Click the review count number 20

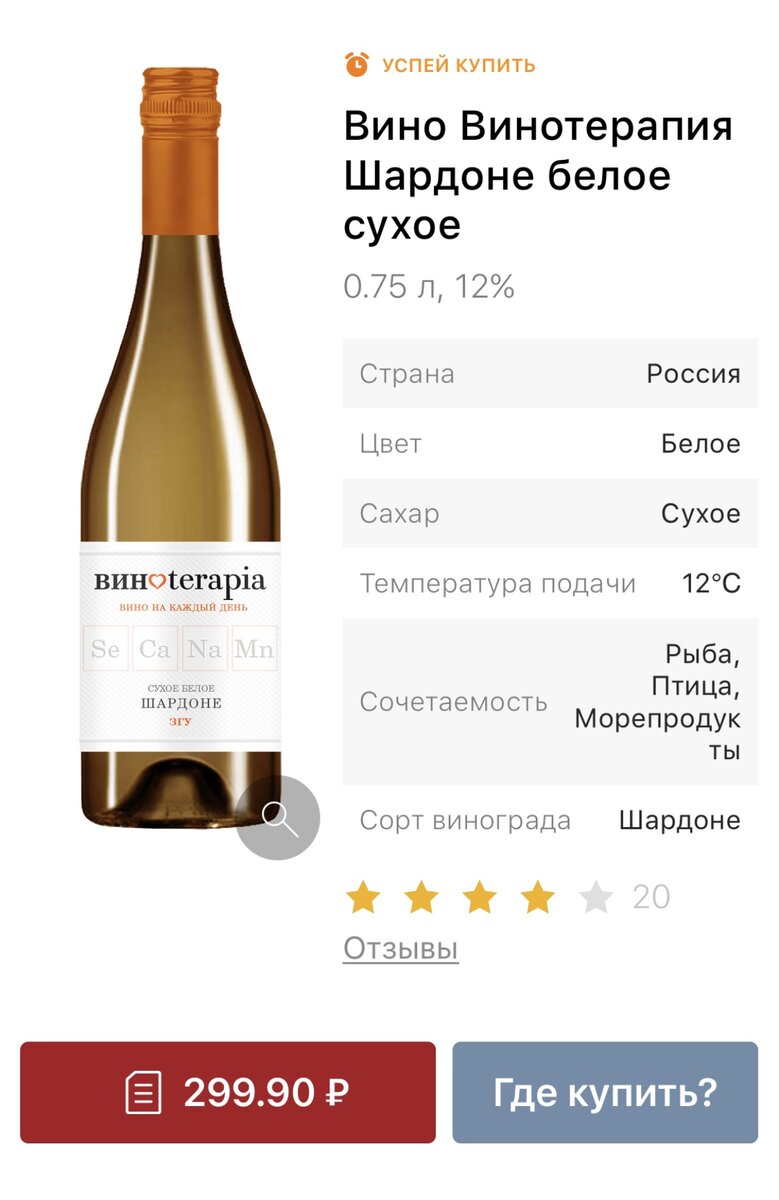[x=651, y=897]
